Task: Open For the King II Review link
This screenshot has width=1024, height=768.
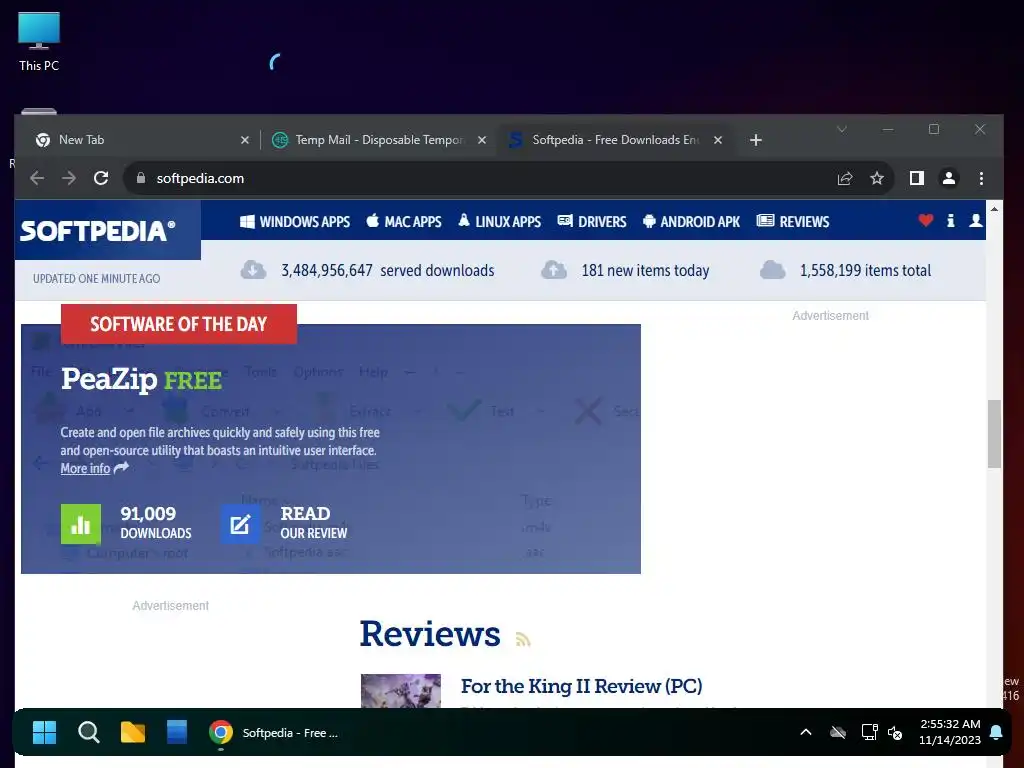Action: pos(581,686)
